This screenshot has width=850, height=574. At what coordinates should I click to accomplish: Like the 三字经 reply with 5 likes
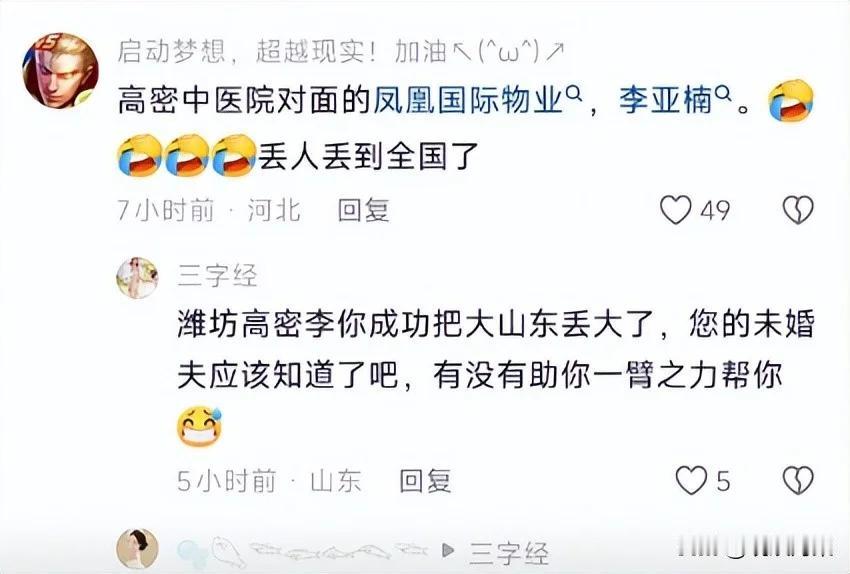click(x=691, y=480)
